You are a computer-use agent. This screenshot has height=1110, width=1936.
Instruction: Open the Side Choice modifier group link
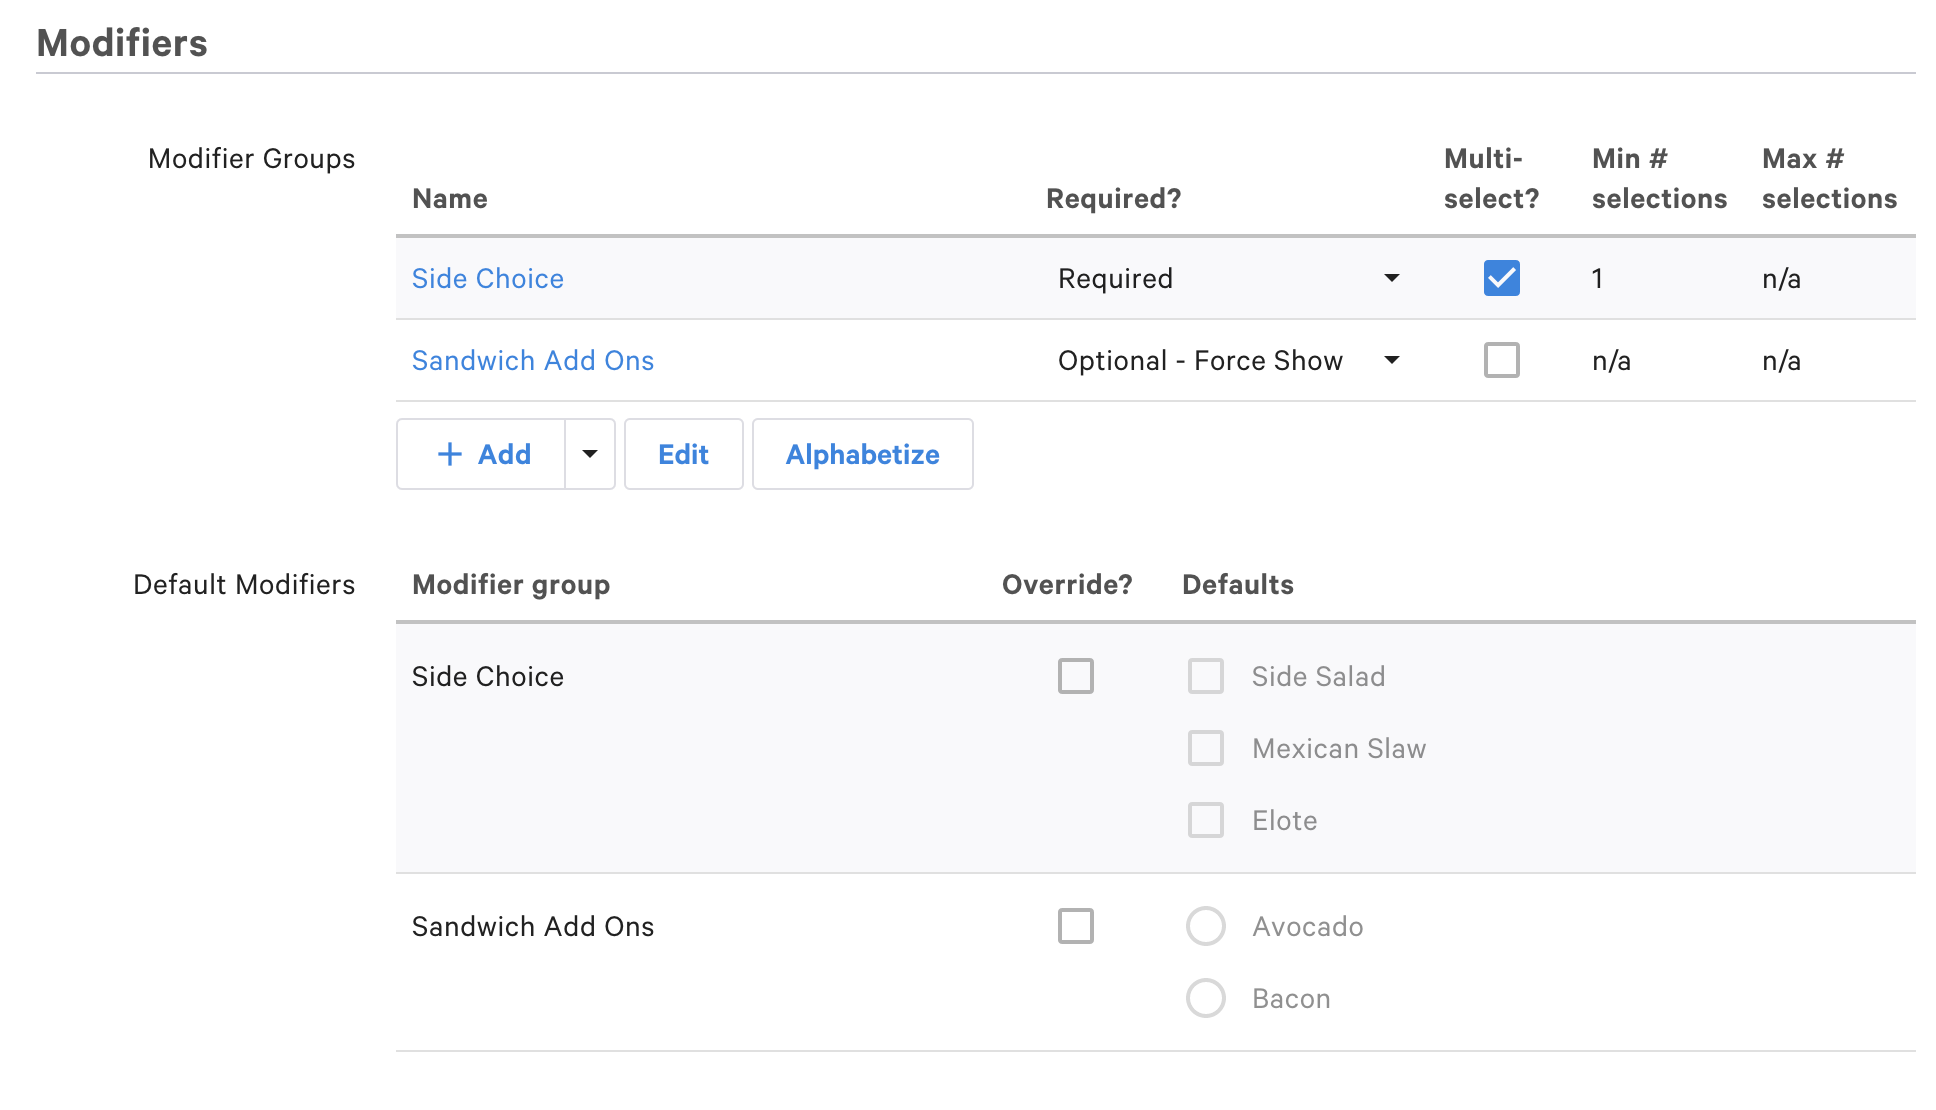(x=487, y=279)
